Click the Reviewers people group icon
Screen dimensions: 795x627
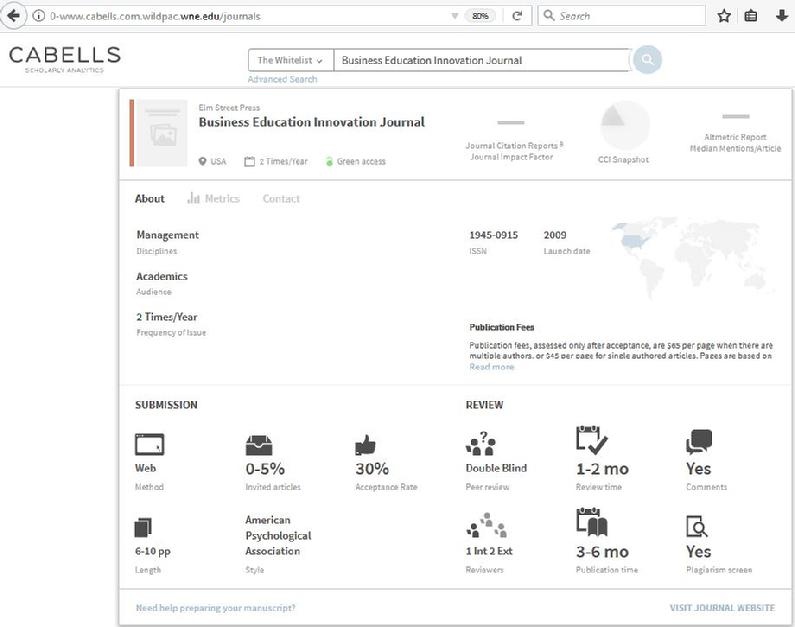[486, 525]
